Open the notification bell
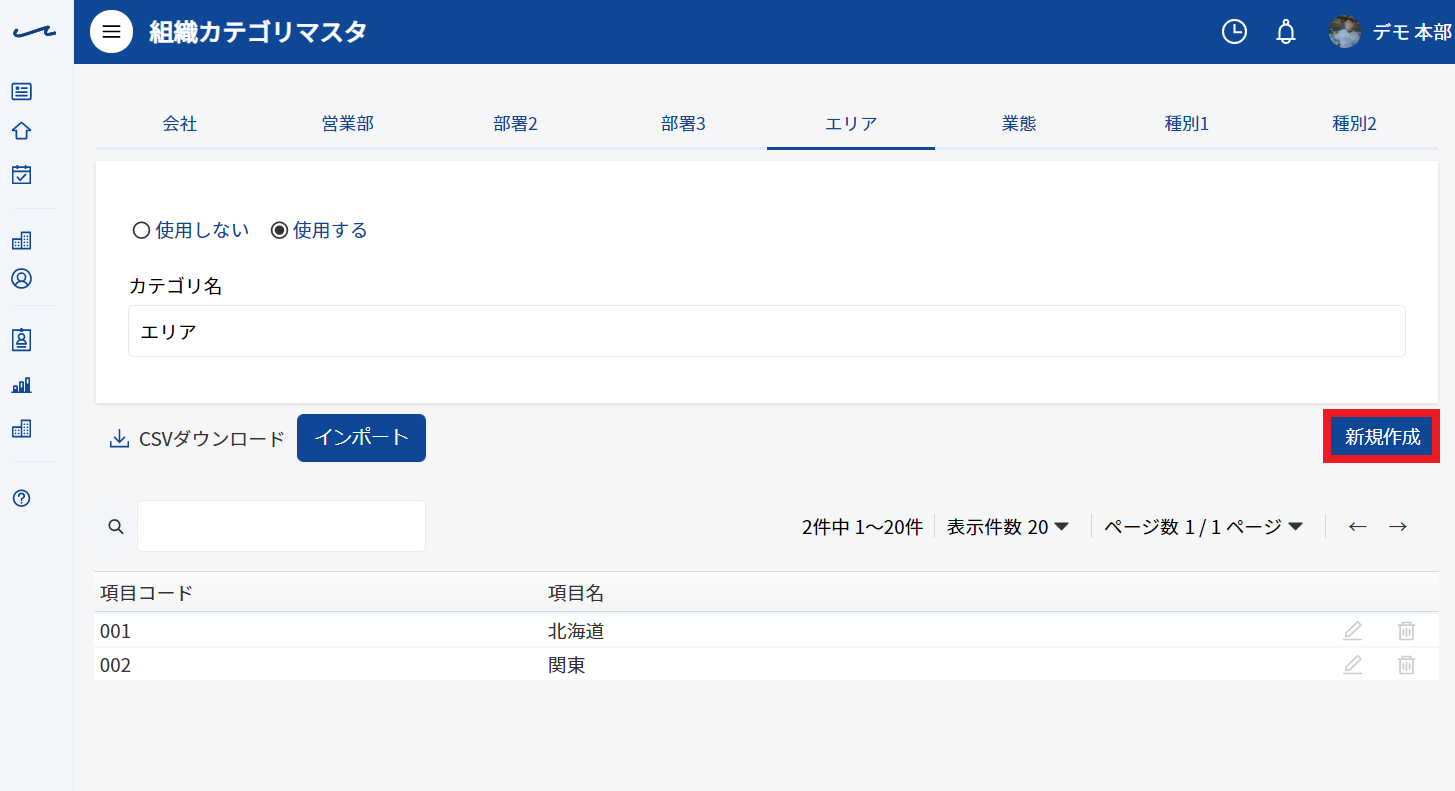 (1286, 32)
